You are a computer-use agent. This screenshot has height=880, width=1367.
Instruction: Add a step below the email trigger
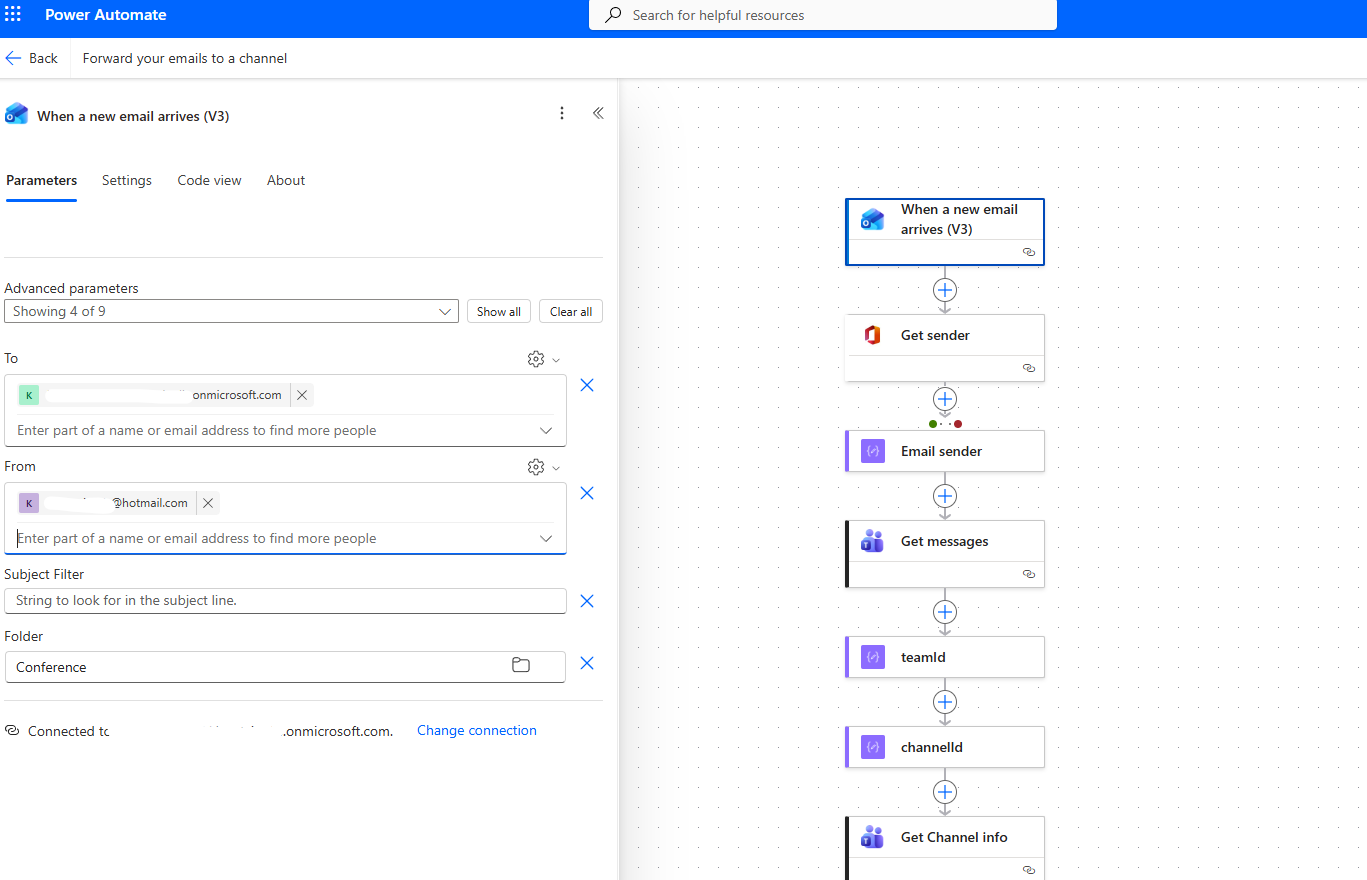(944, 290)
